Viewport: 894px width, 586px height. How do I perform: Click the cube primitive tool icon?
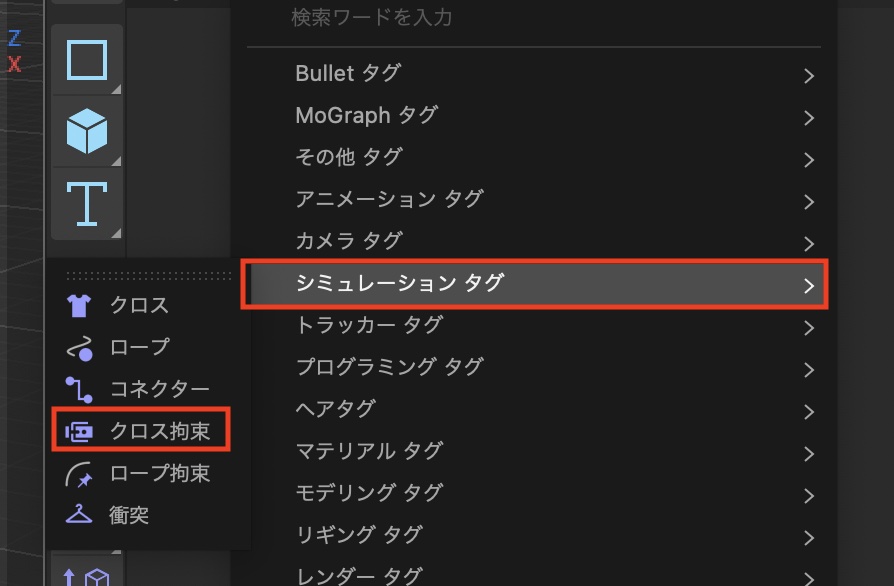click(x=87, y=131)
